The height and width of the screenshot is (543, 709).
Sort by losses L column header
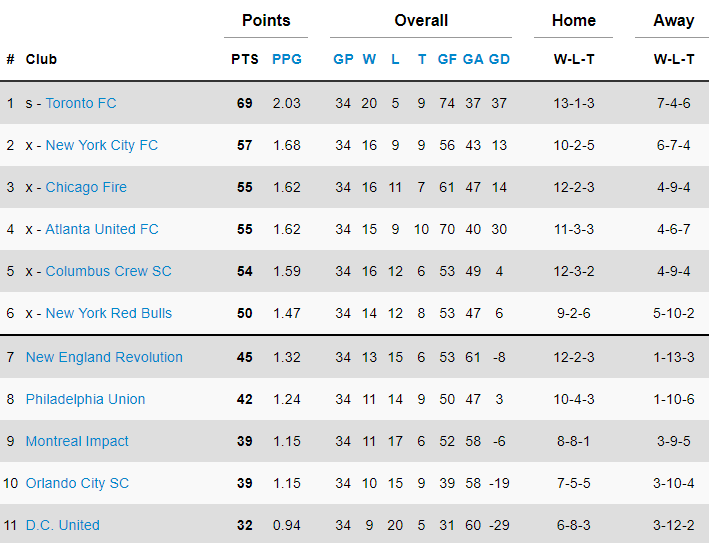[395, 59]
